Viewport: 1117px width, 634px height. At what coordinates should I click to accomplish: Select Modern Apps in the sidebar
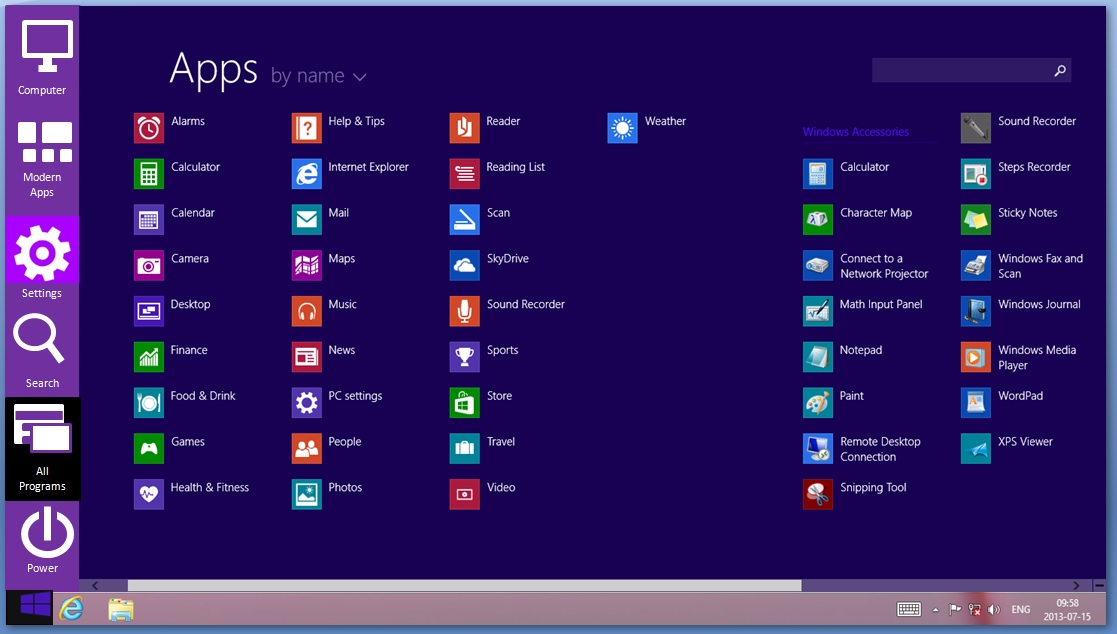tap(42, 157)
